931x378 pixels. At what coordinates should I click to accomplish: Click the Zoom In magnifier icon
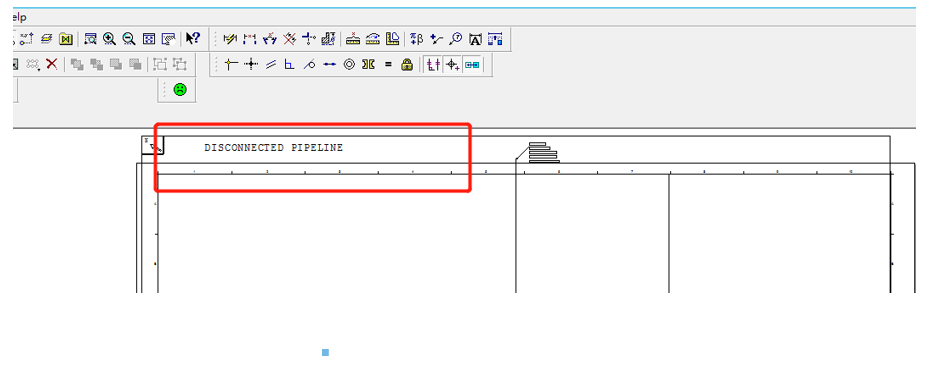[x=109, y=39]
